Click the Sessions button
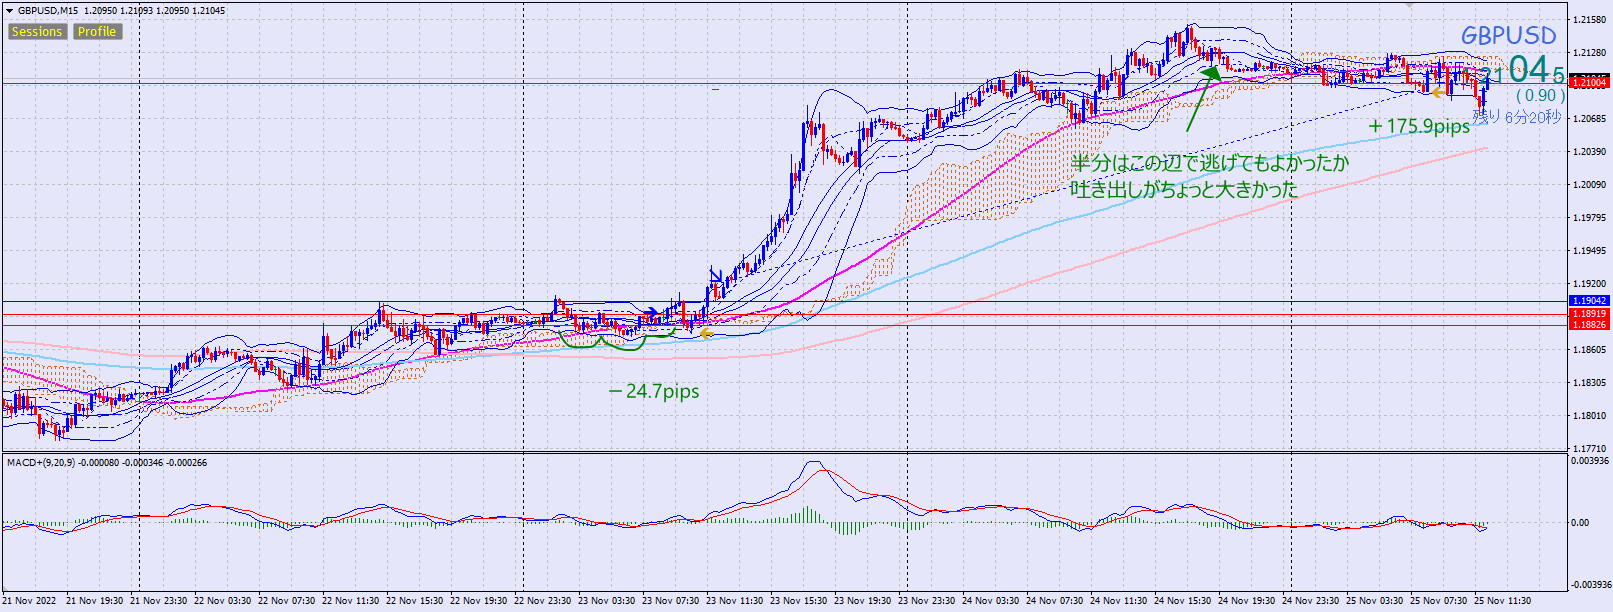The height and width of the screenshot is (612, 1613). coord(37,32)
